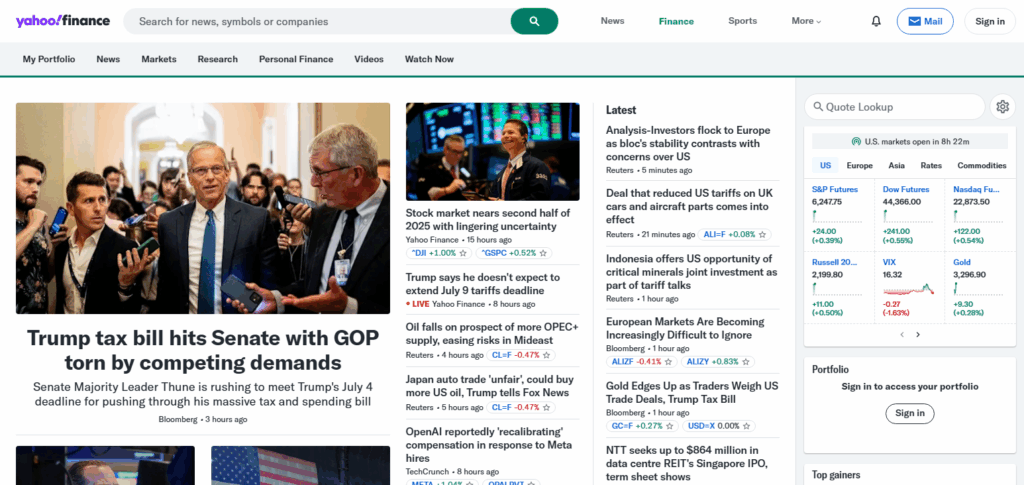Click Sign in inside the Portfolio panel
The image size is (1024, 485).
pos(910,413)
